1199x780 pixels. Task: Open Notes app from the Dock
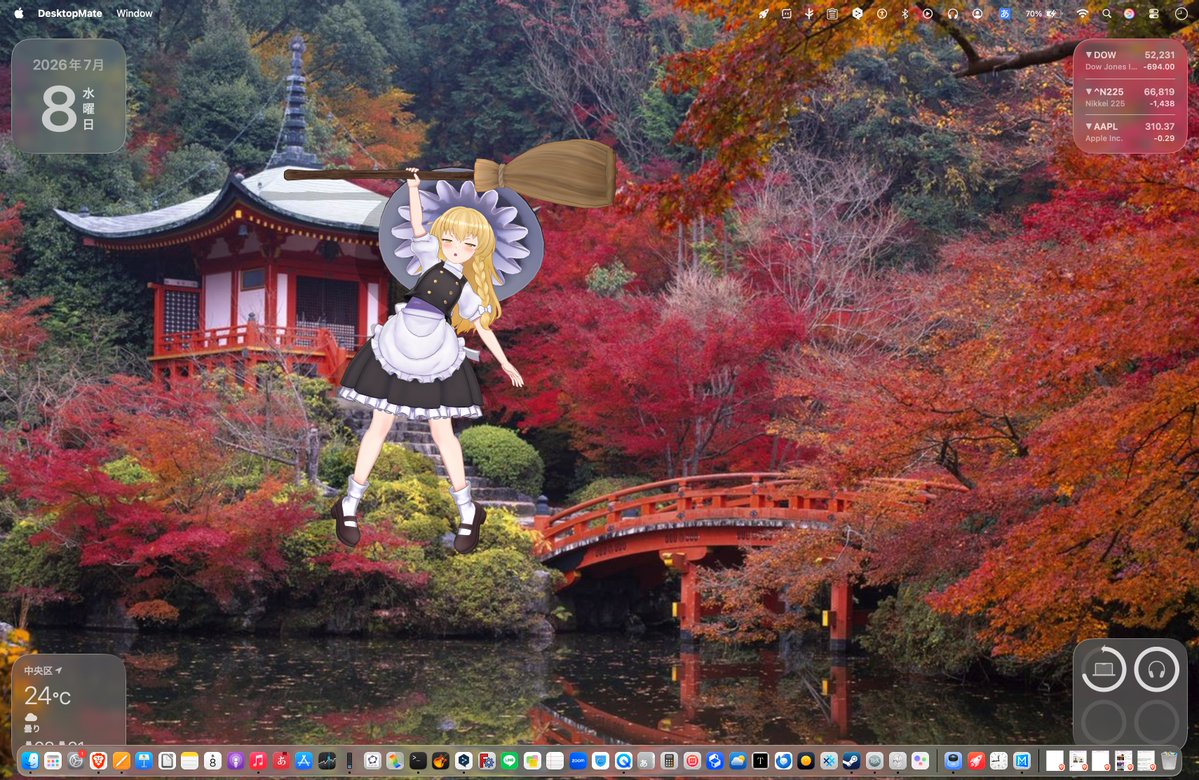pyautogui.click(x=190, y=761)
